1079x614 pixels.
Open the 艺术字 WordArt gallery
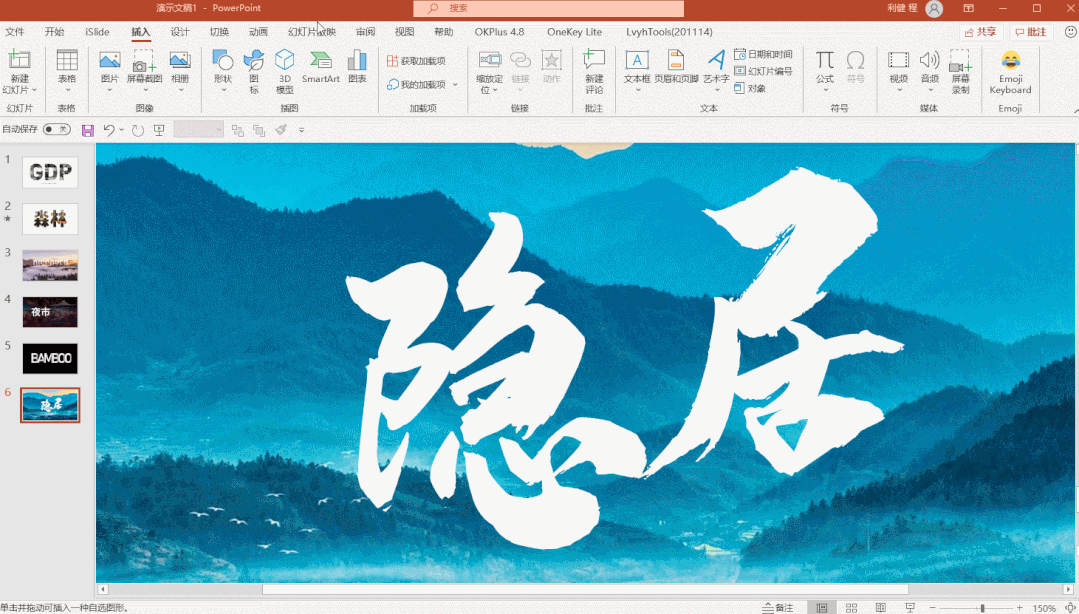pyautogui.click(x=716, y=72)
